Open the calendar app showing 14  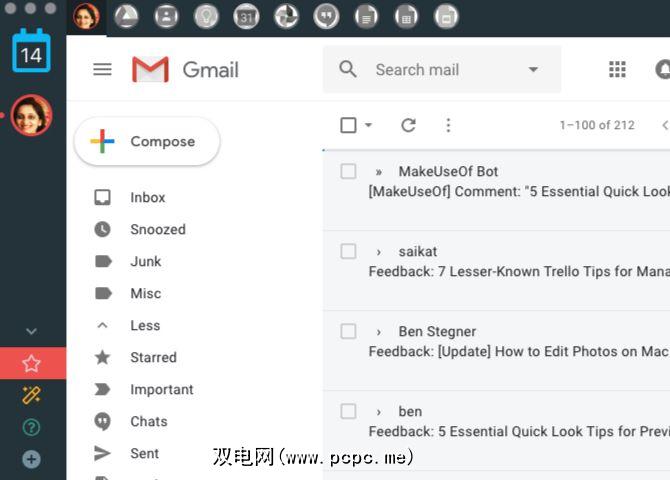31,50
